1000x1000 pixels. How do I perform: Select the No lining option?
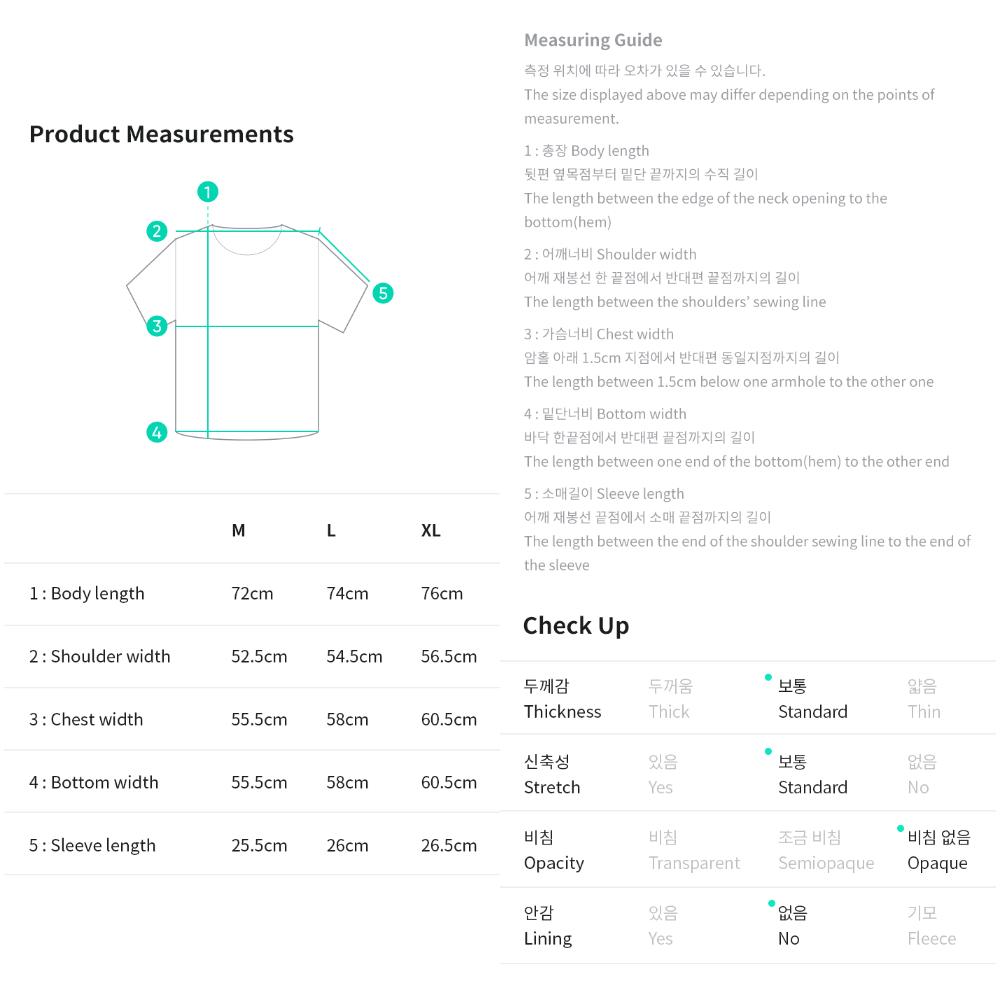pyautogui.click(x=791, y=926)
